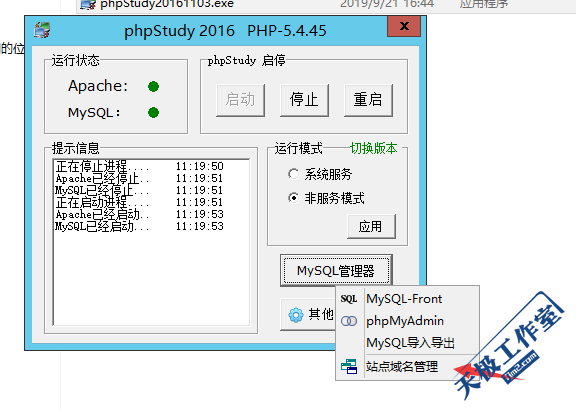The image size is (576, 409).
Task: Click the 站点域名管理 site icon
Action: pyautogui.click(x=349, y=366)
